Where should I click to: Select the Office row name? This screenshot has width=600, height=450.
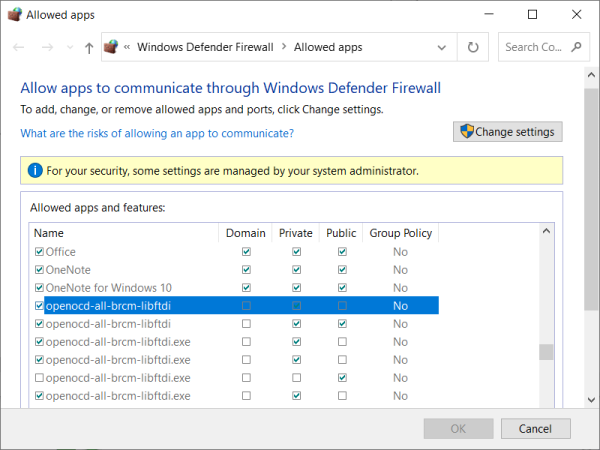point(60,252)
